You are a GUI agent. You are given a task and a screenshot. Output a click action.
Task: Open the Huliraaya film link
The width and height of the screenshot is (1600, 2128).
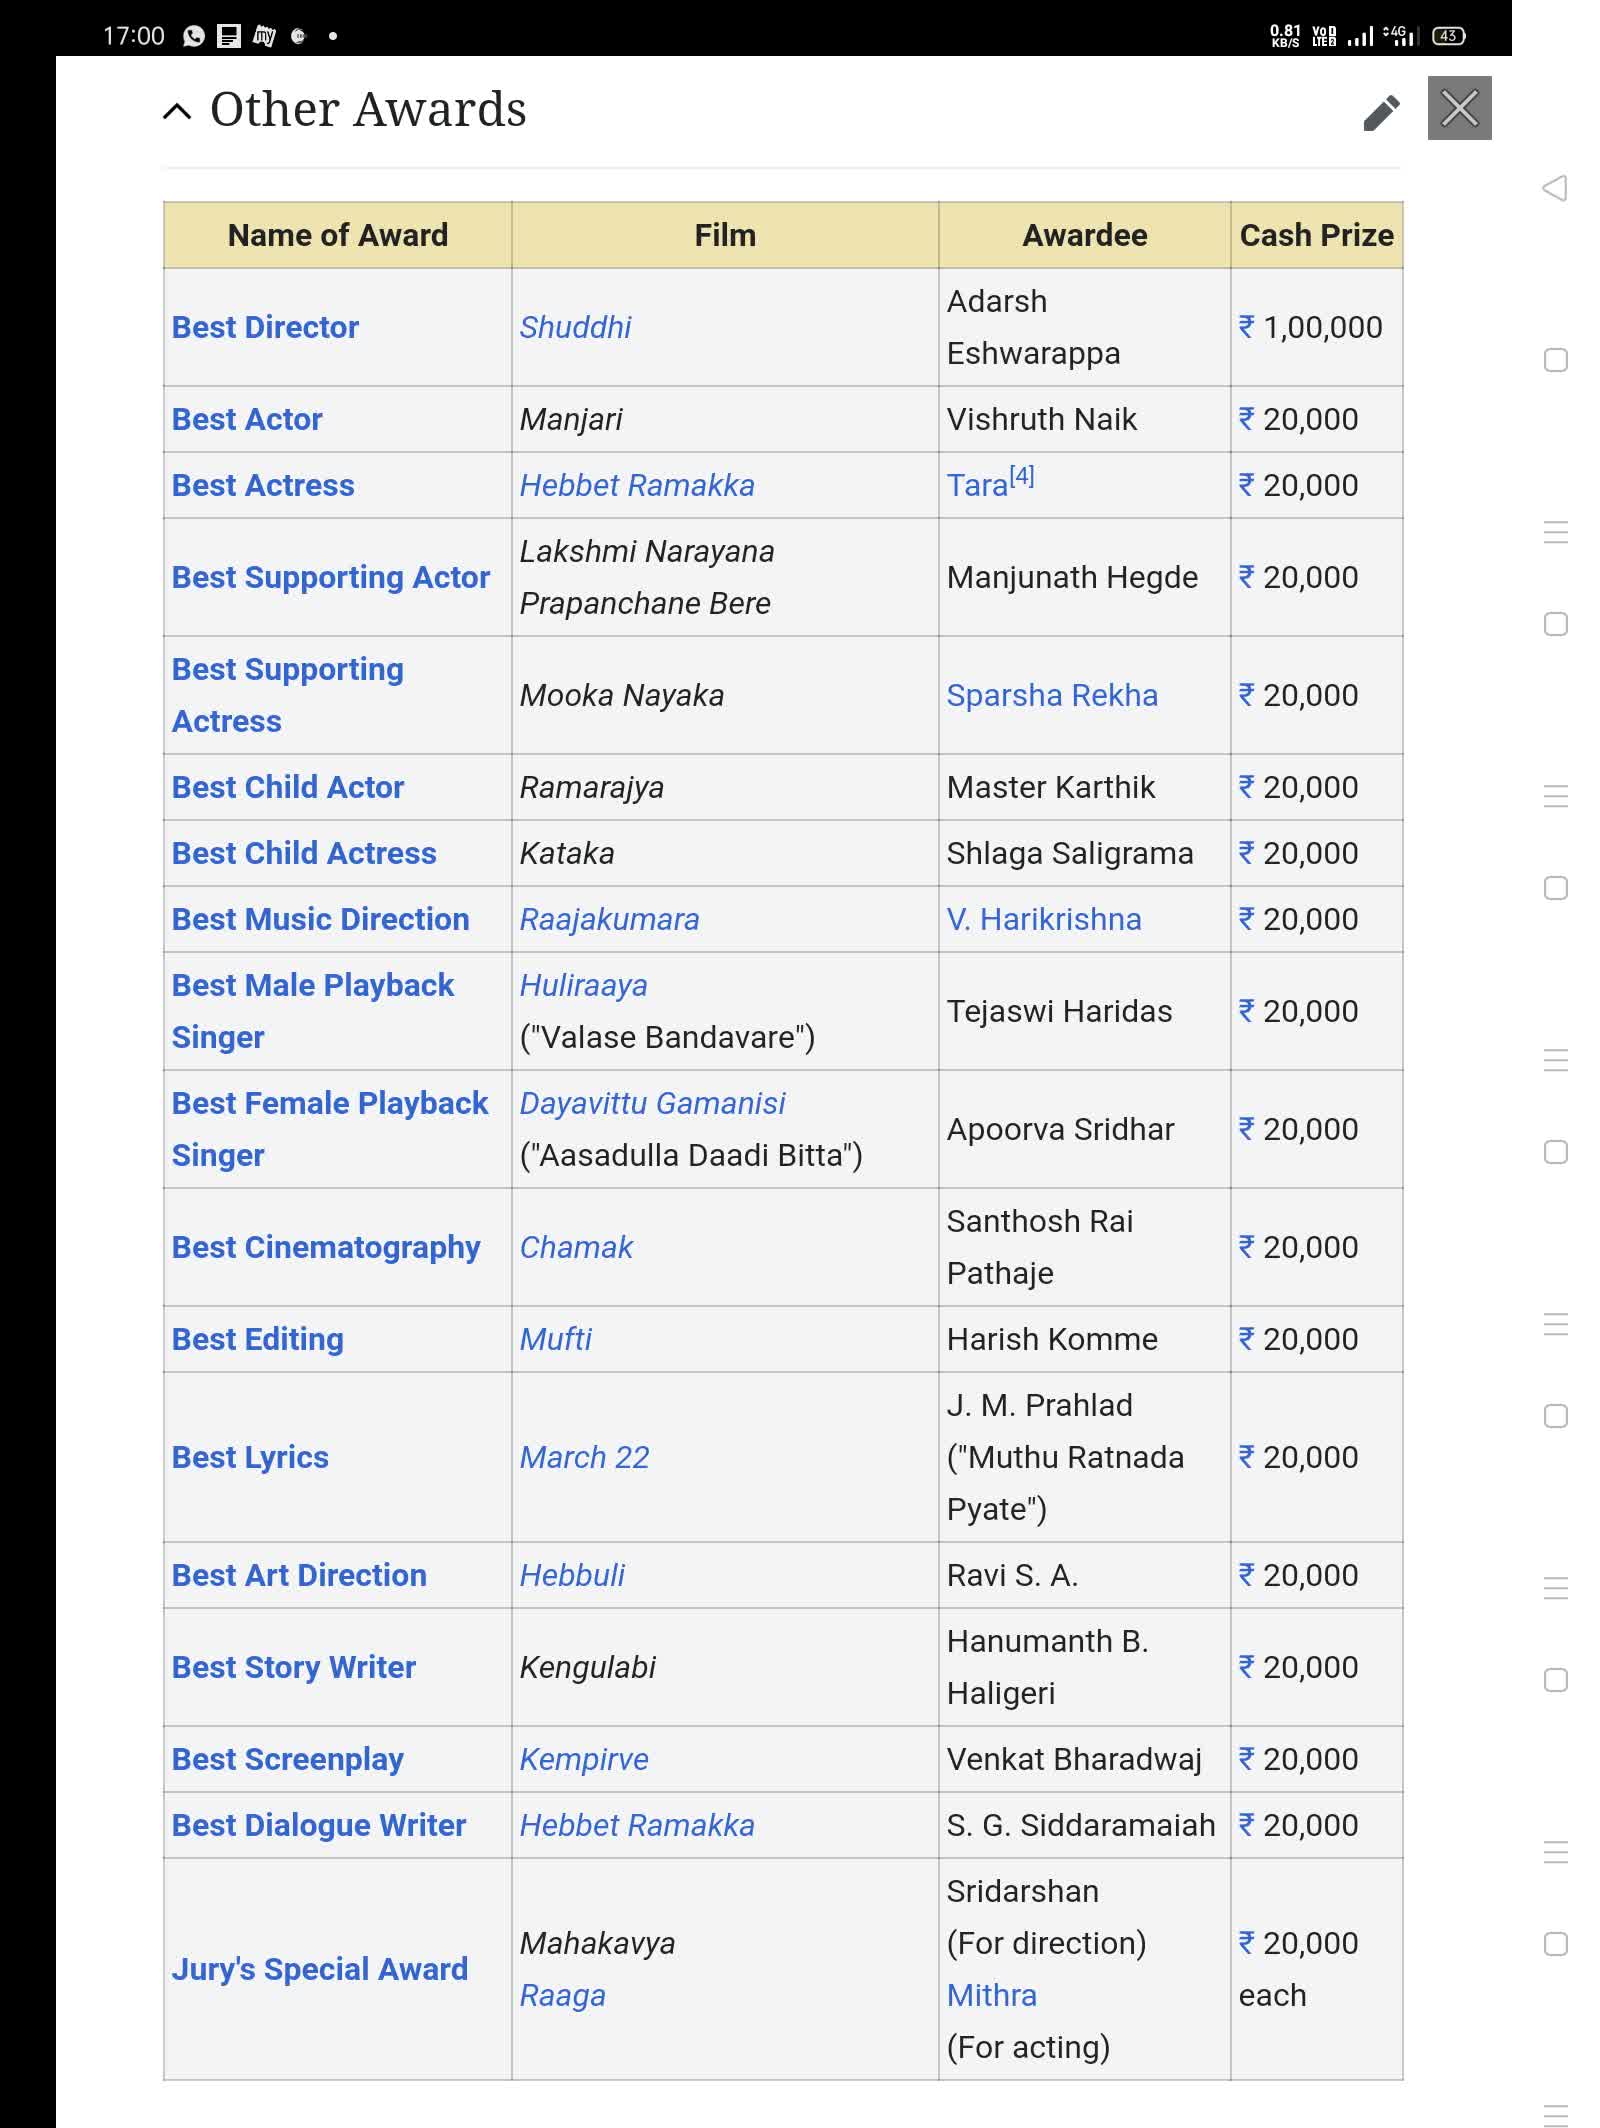(x=583, y=985)
